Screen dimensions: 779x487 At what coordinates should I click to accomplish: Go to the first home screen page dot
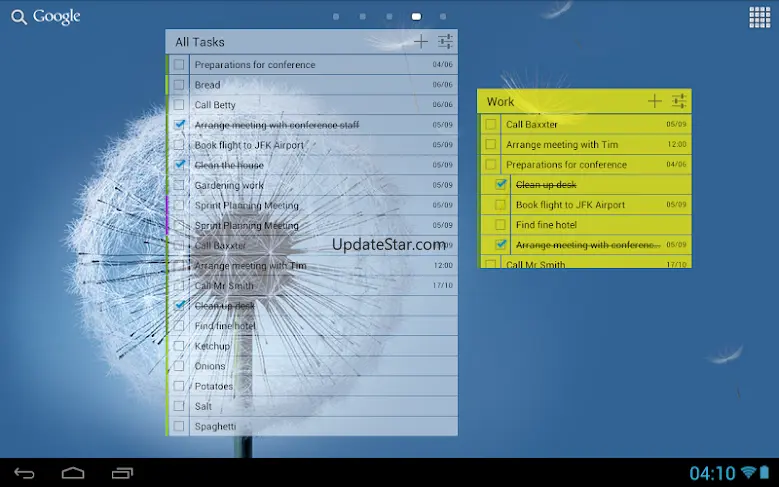pyautogui.click(x=336, y=16)
